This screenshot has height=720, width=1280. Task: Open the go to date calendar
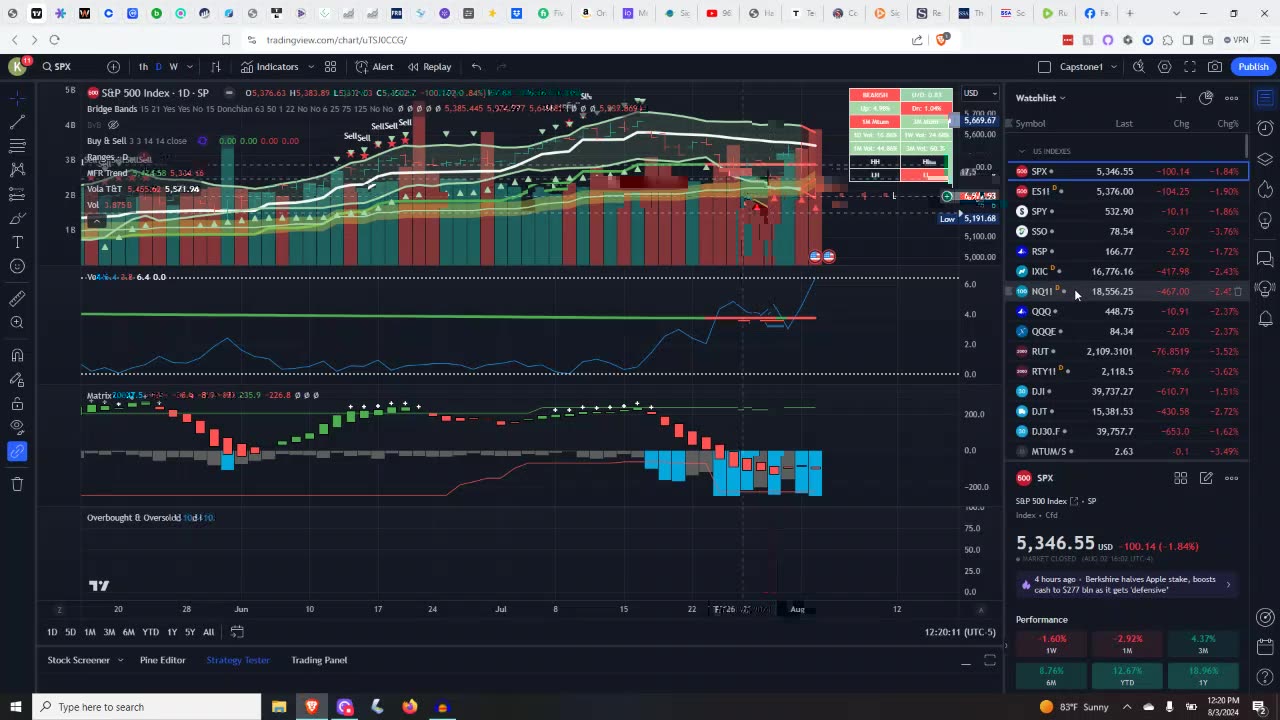tap(237, 632)
